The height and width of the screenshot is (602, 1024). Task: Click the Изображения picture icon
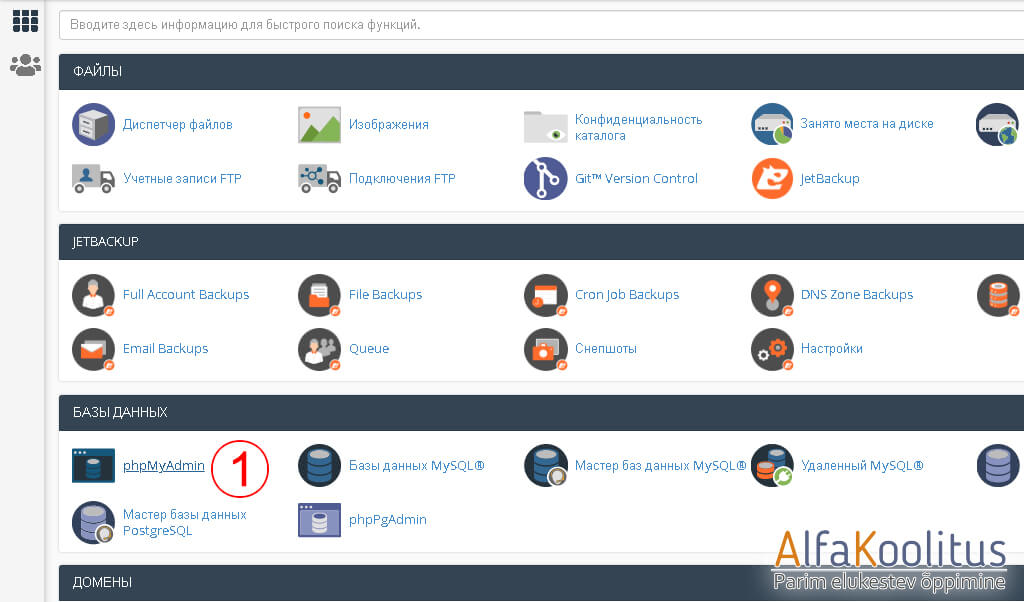tap(319, 124)
